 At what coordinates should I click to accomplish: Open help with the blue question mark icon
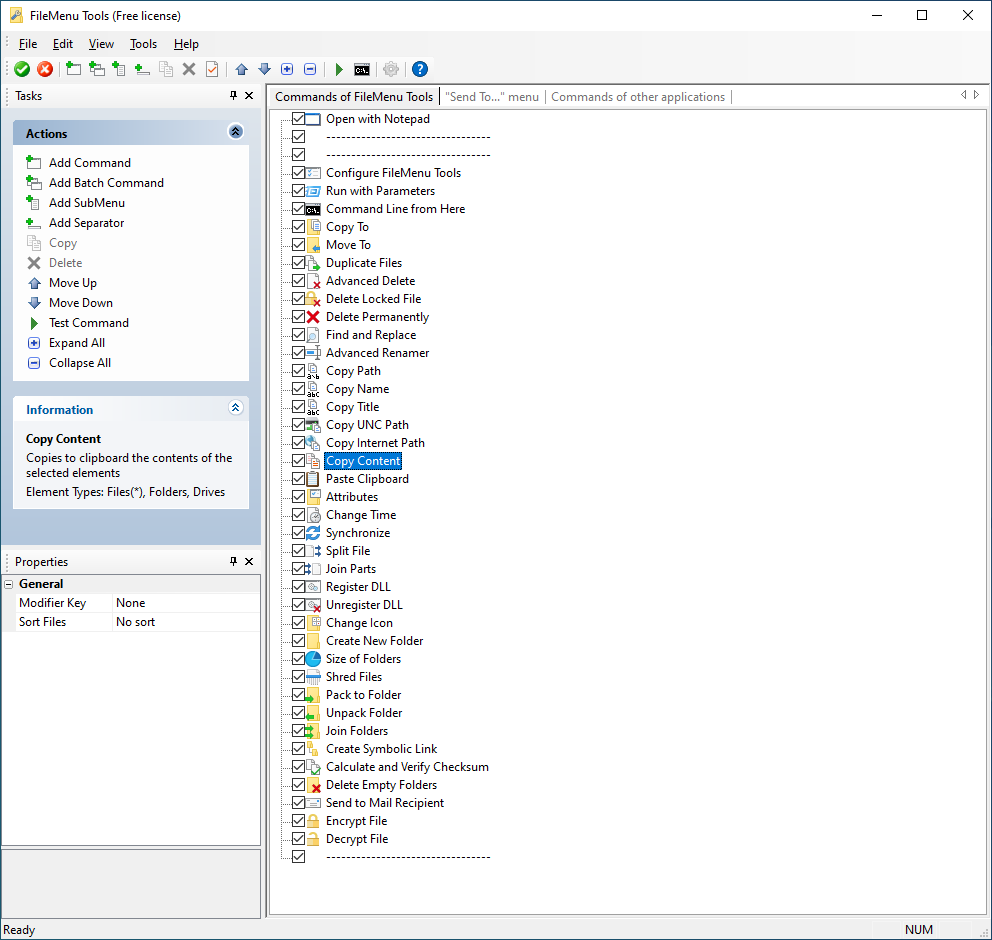pyautogui.click(x=419, y=69)
